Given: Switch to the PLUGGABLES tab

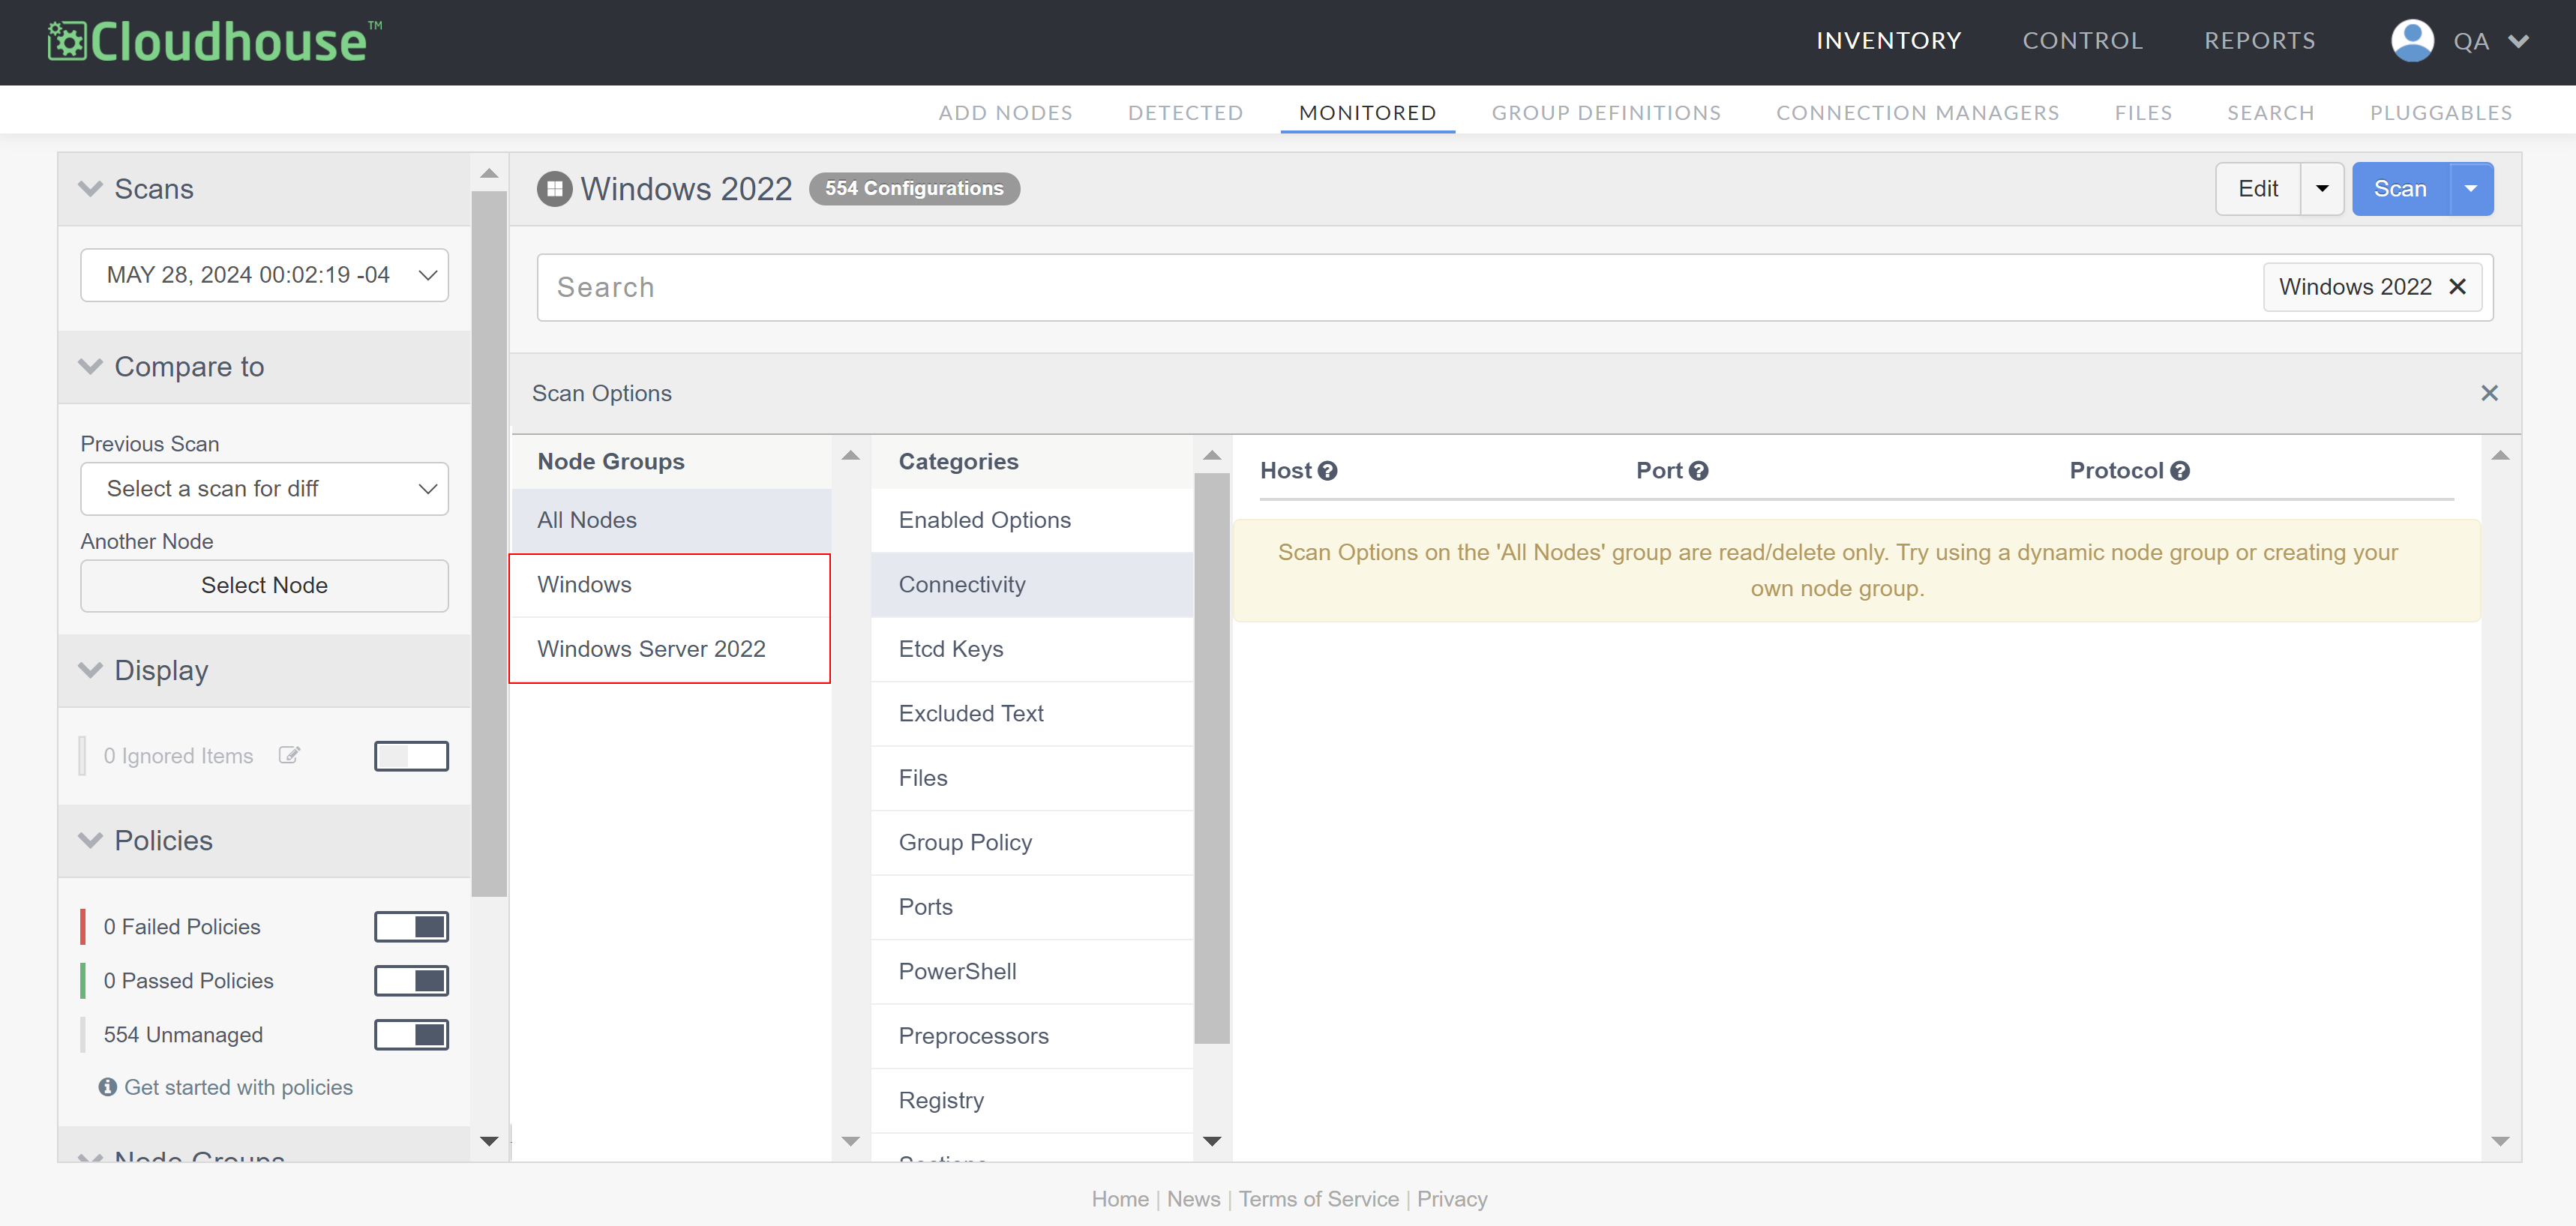Looking at the screenshot, I should click(x=2440, y=113).
